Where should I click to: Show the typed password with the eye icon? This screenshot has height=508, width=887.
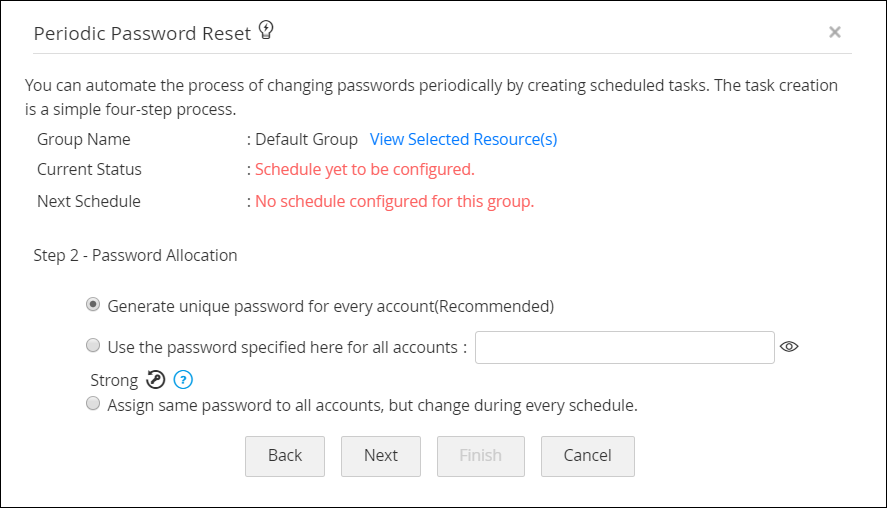pyautogui.click(x=789, y=347)
